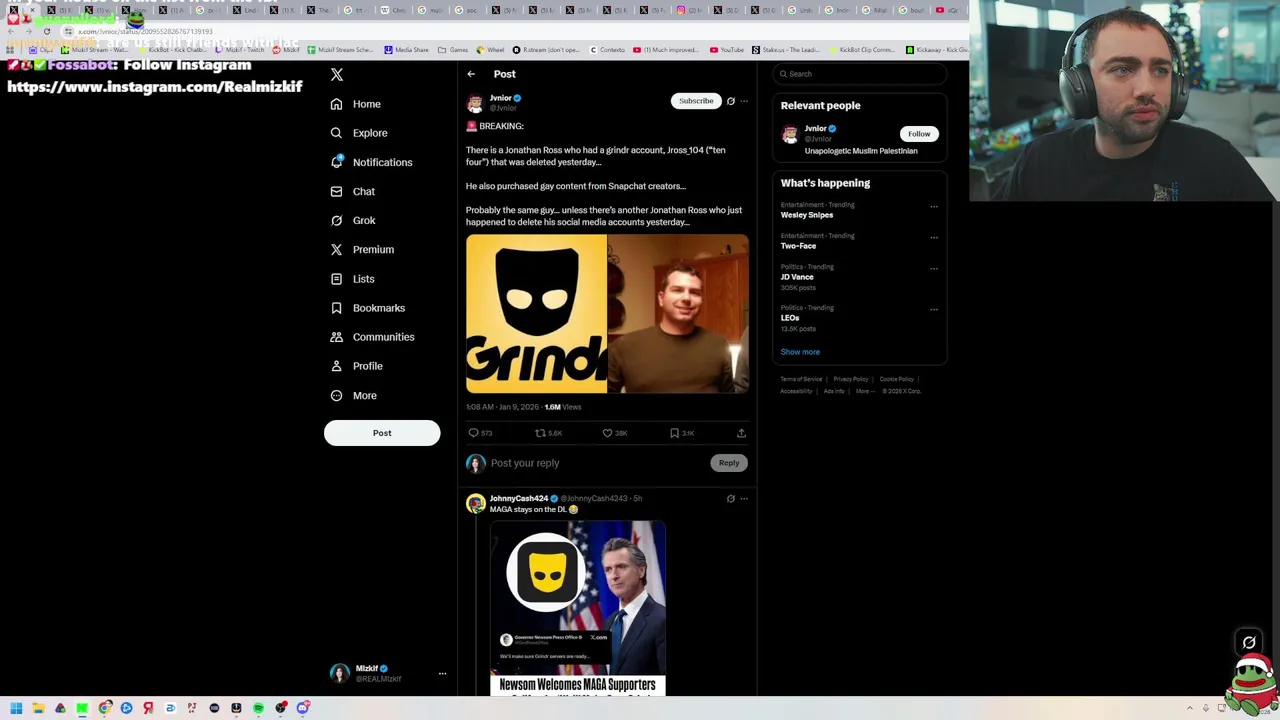1280x720 pixels.
Task: Click the Reply button
Action: [729, 463]
